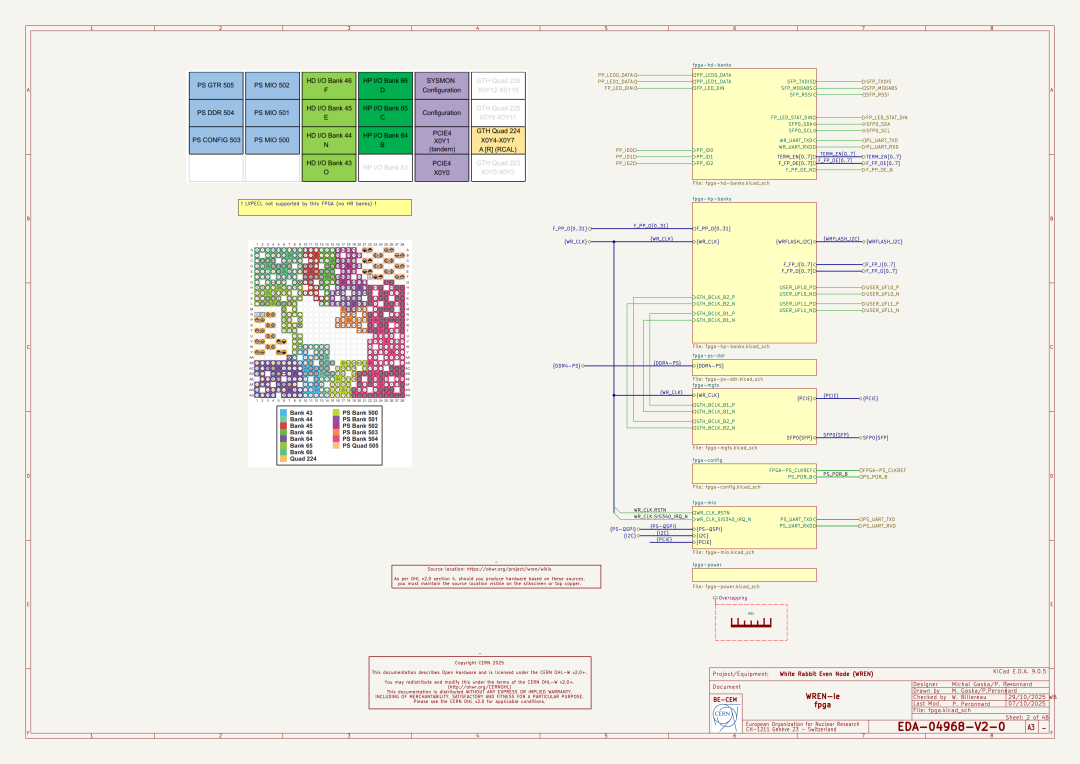The image size is (1080, 764).
Task: Click the USER_UFL0_P hierarchical label outside hp-banks
Action: tap(881, 287)
